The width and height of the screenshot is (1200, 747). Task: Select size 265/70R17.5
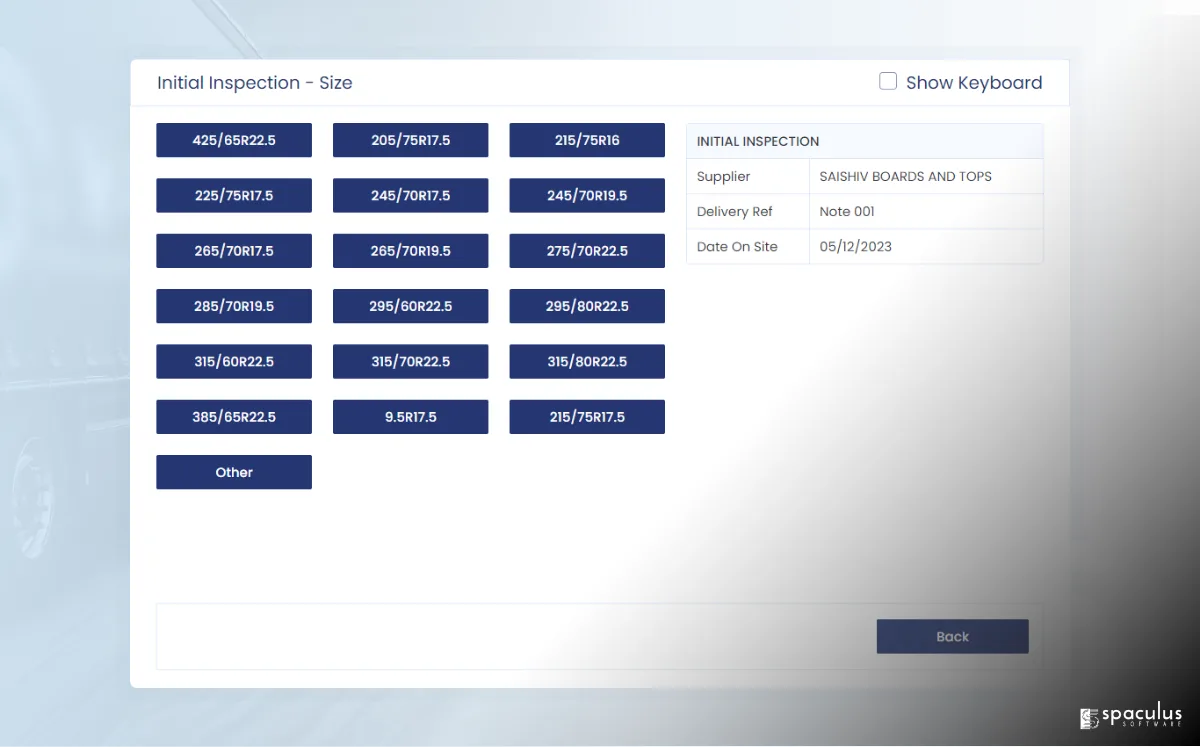point(234,251)
